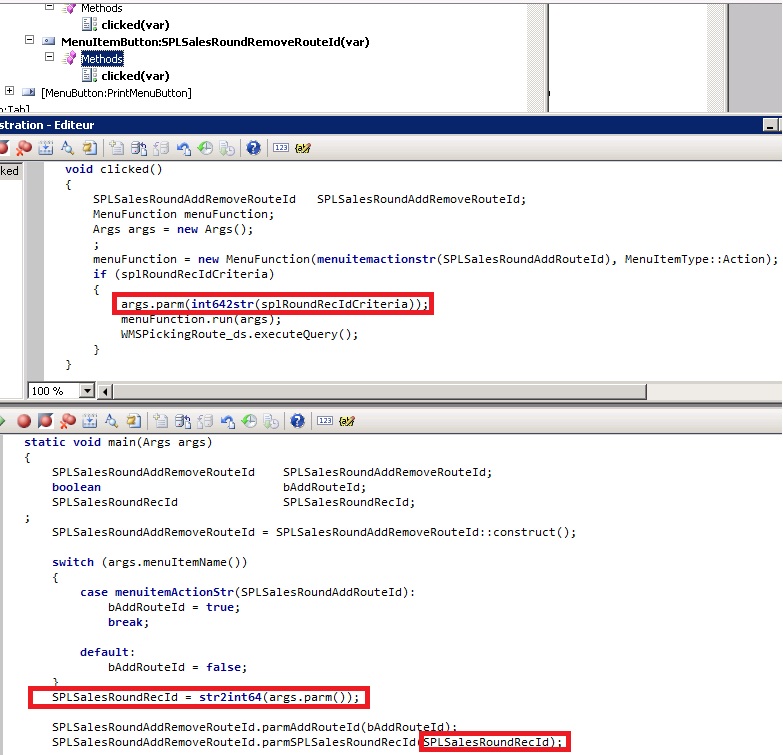
Task: Insert a breakpoint via red circle in main() editor toolbar
Action: pos(23,421)
